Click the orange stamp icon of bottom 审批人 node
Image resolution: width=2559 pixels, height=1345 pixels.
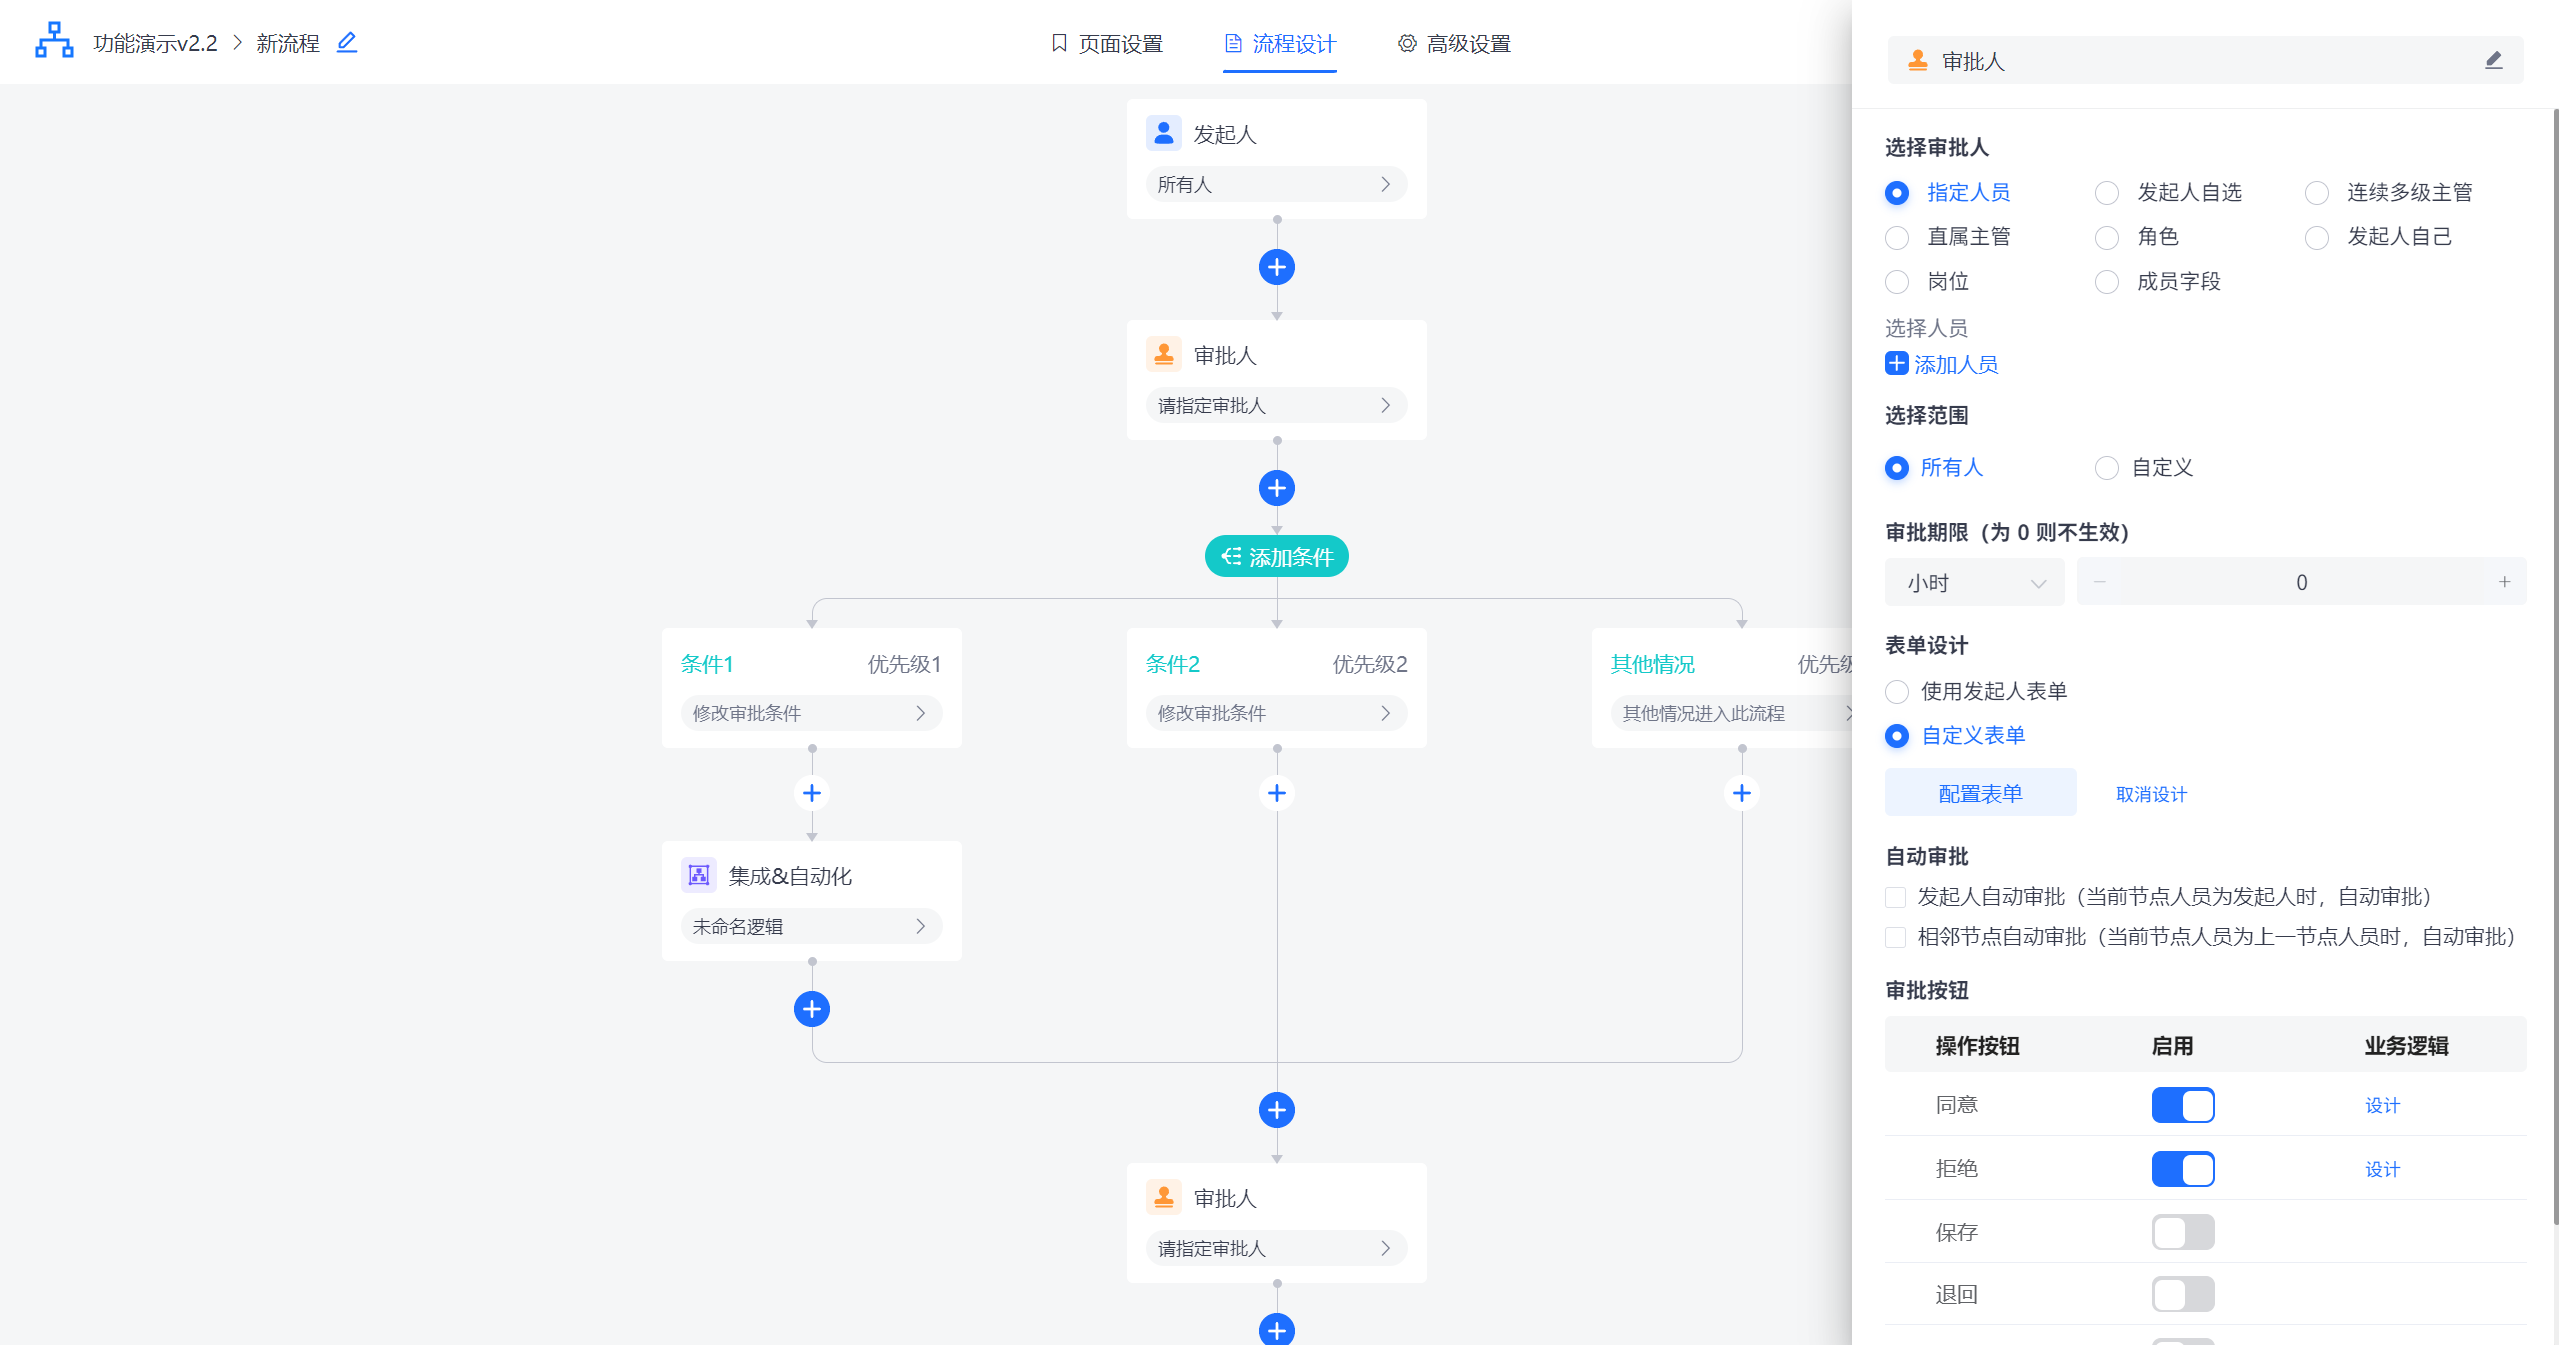tap(1163, 1197)
